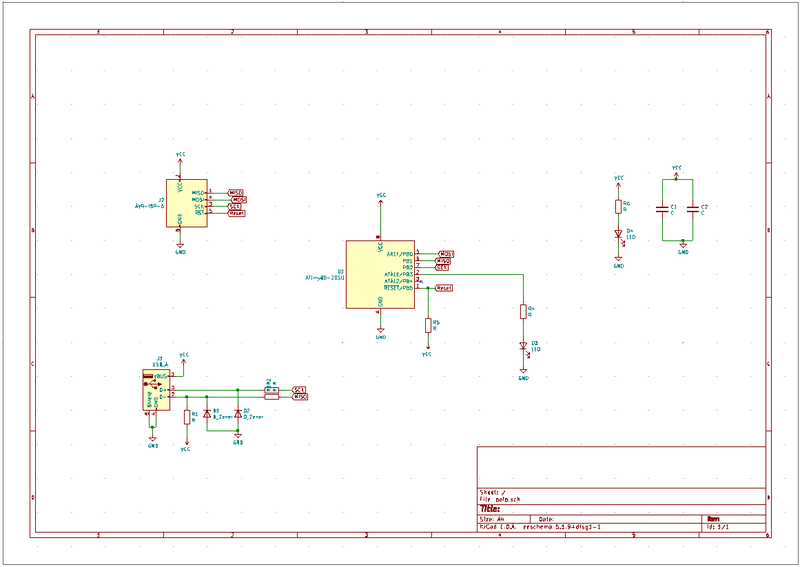The width and height of the screenshot is (800, 567).
Task: Select resistor R6 near top right
Action: [x=618, y=207]
